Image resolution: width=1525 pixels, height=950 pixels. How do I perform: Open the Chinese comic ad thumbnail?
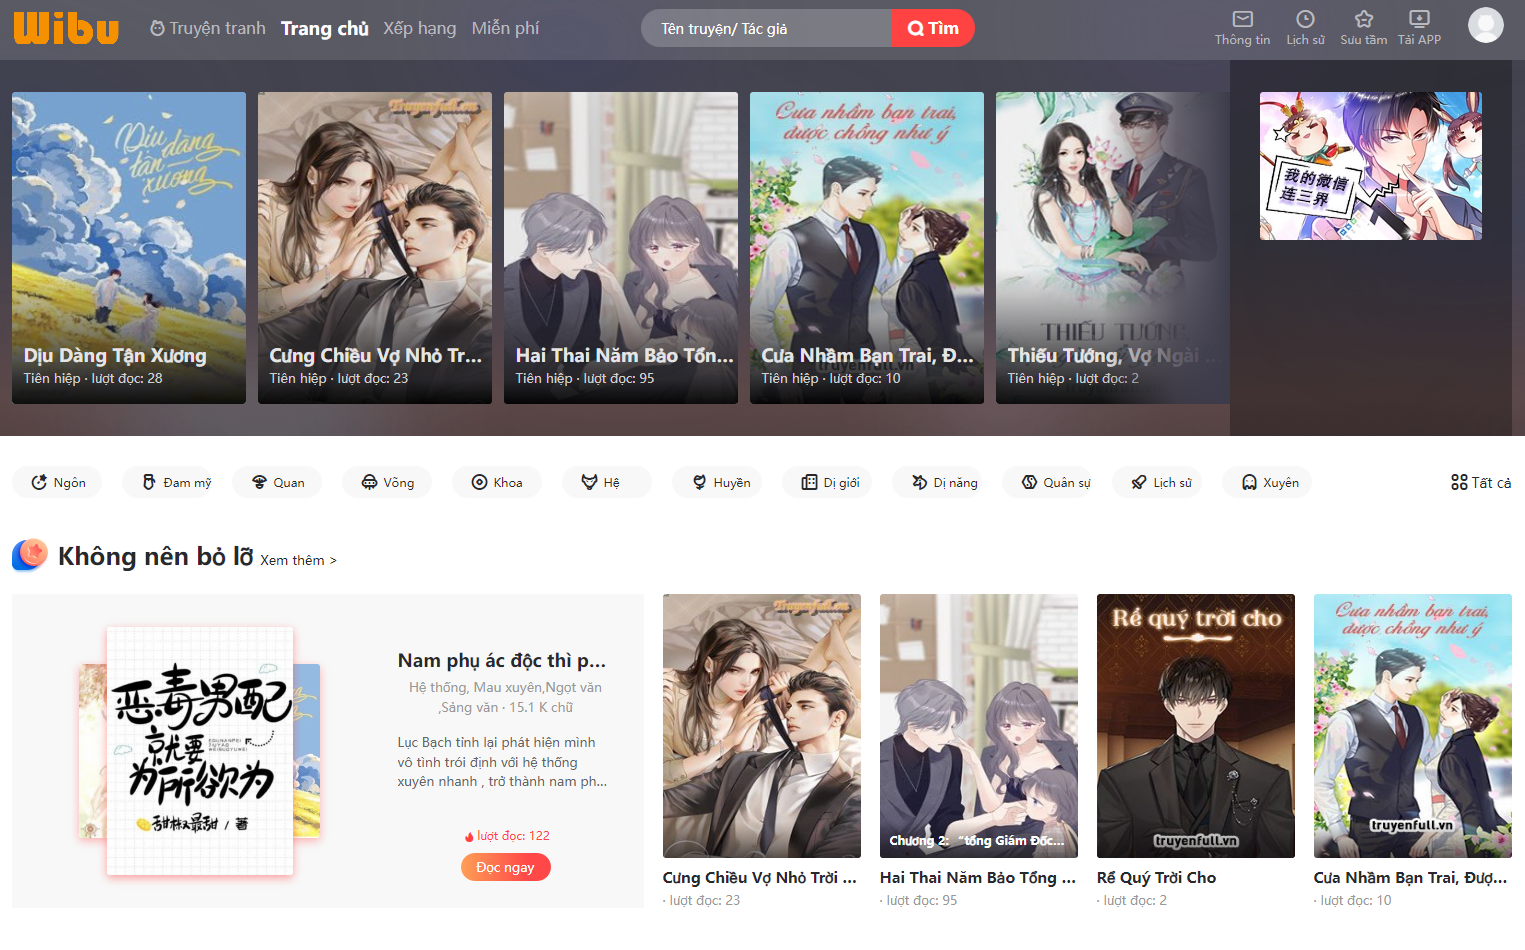[1371, 166]
